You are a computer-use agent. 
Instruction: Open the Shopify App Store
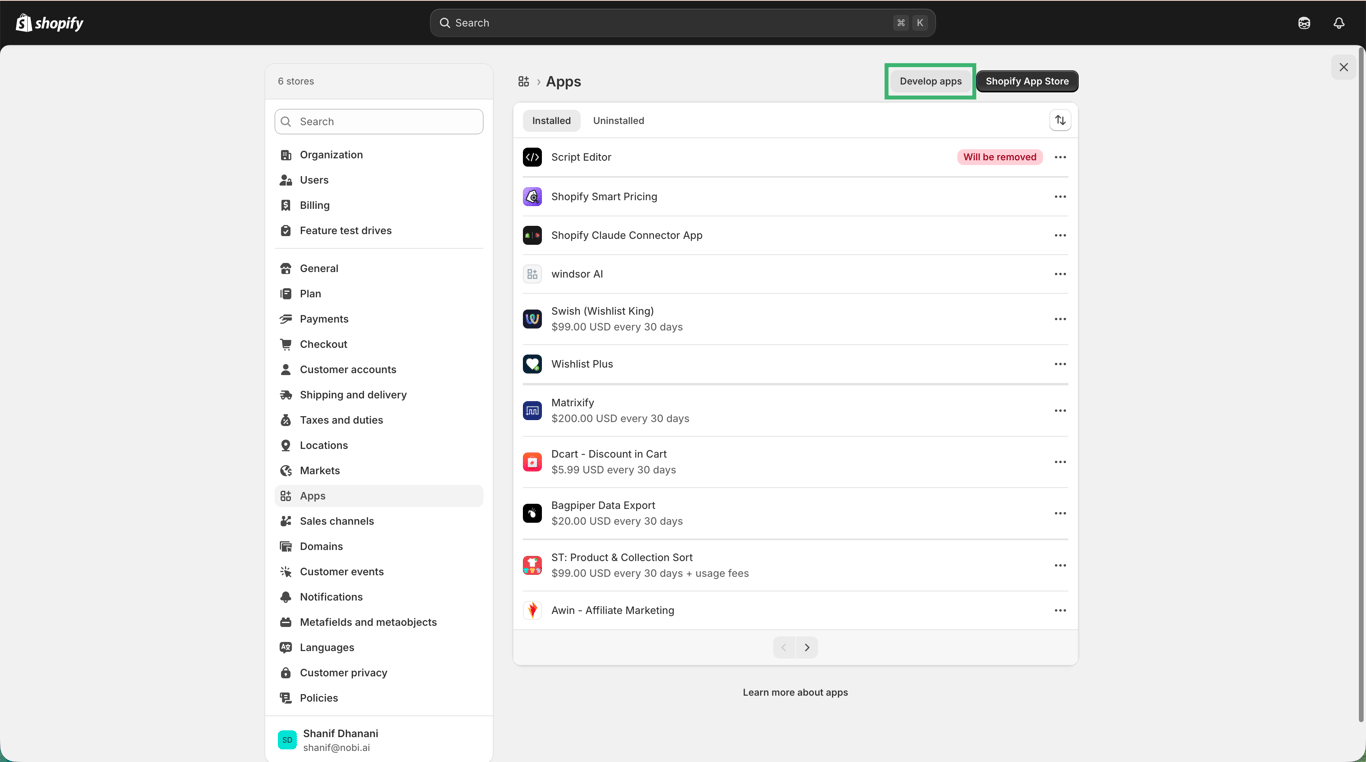click(x=1027, y=81)
